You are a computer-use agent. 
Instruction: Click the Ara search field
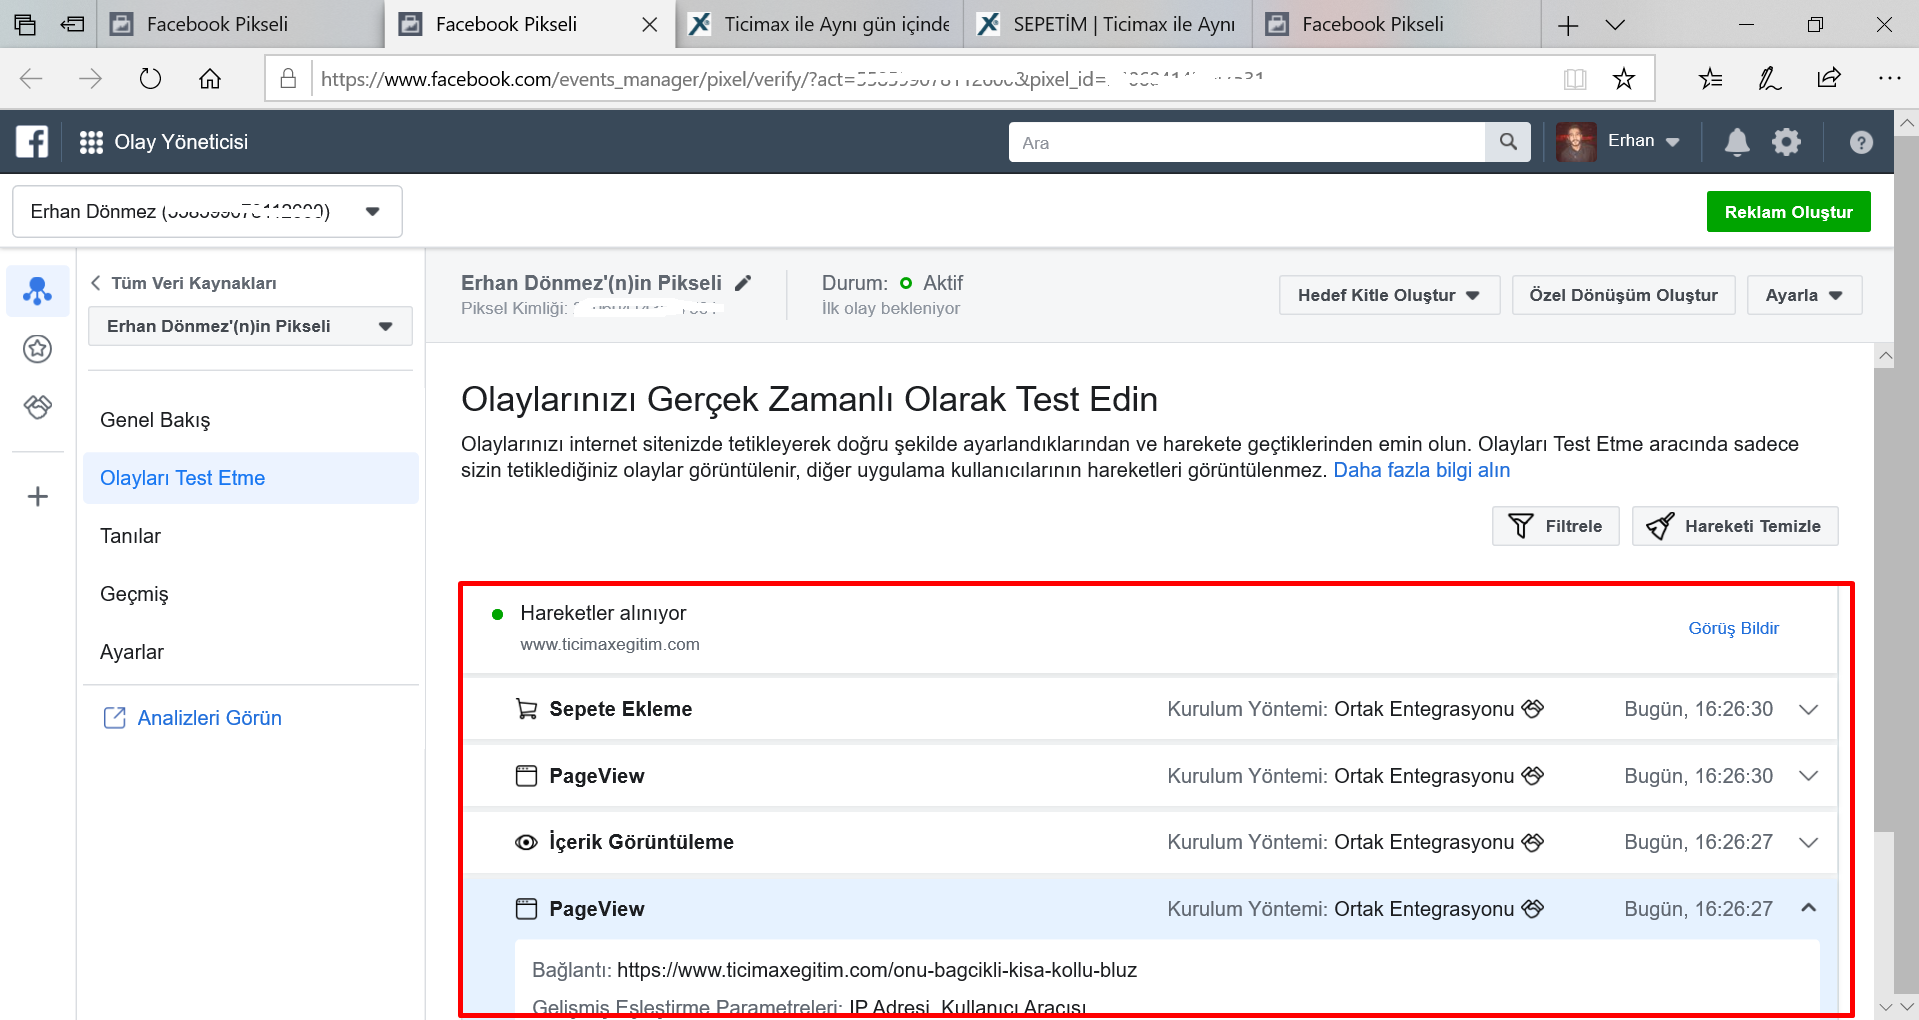click(x=1246, y=142)
